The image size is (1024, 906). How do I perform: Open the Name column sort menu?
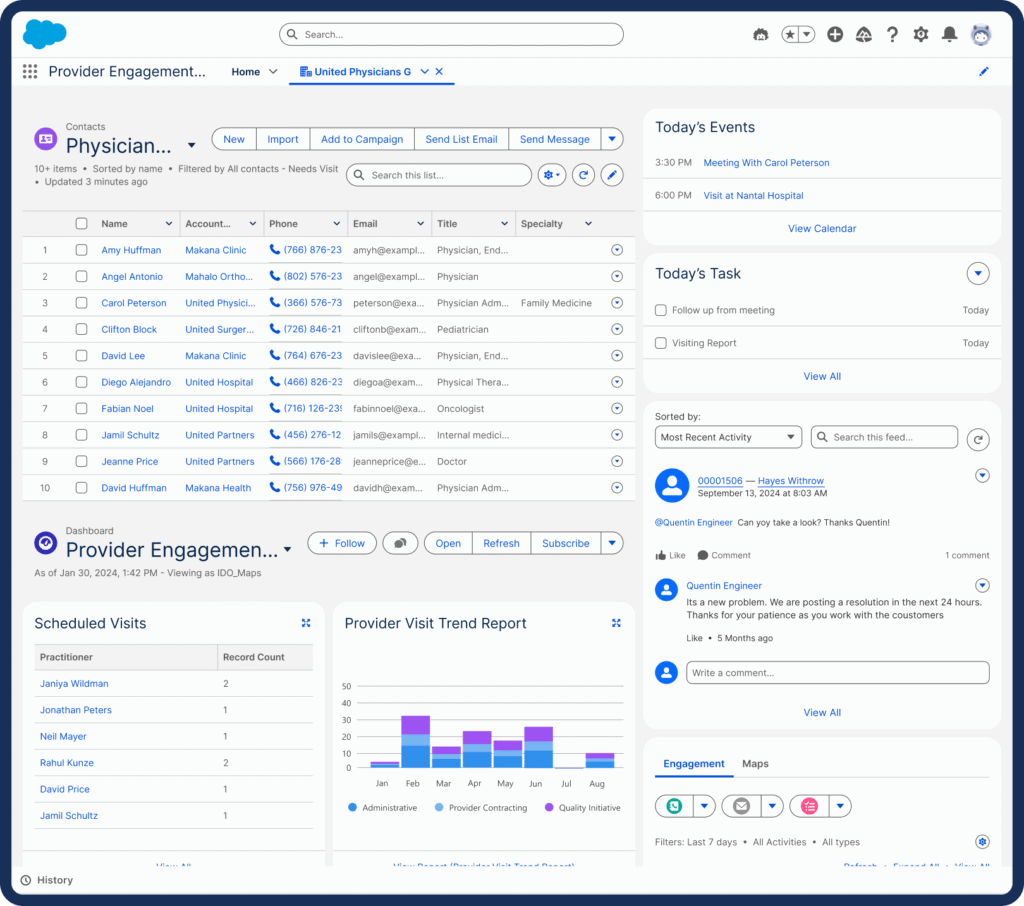168,223
